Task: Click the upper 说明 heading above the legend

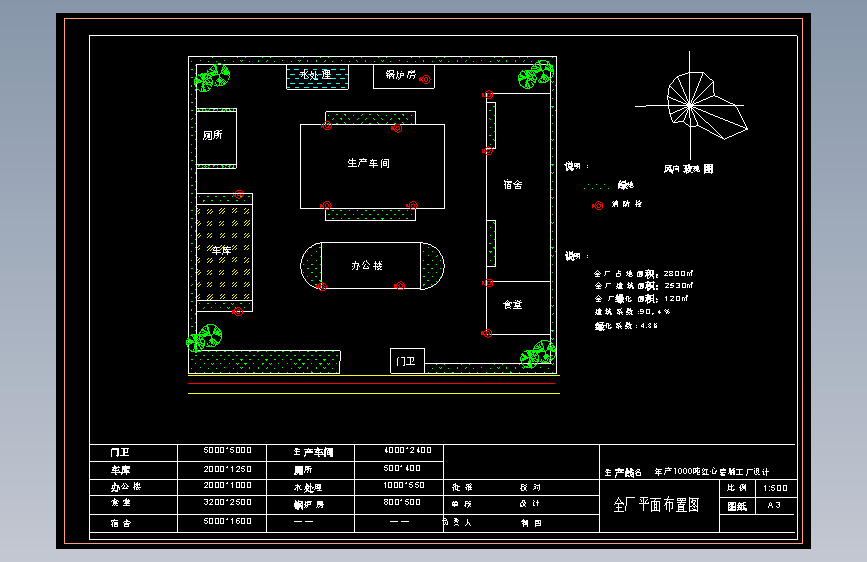Action: [576, 166]
